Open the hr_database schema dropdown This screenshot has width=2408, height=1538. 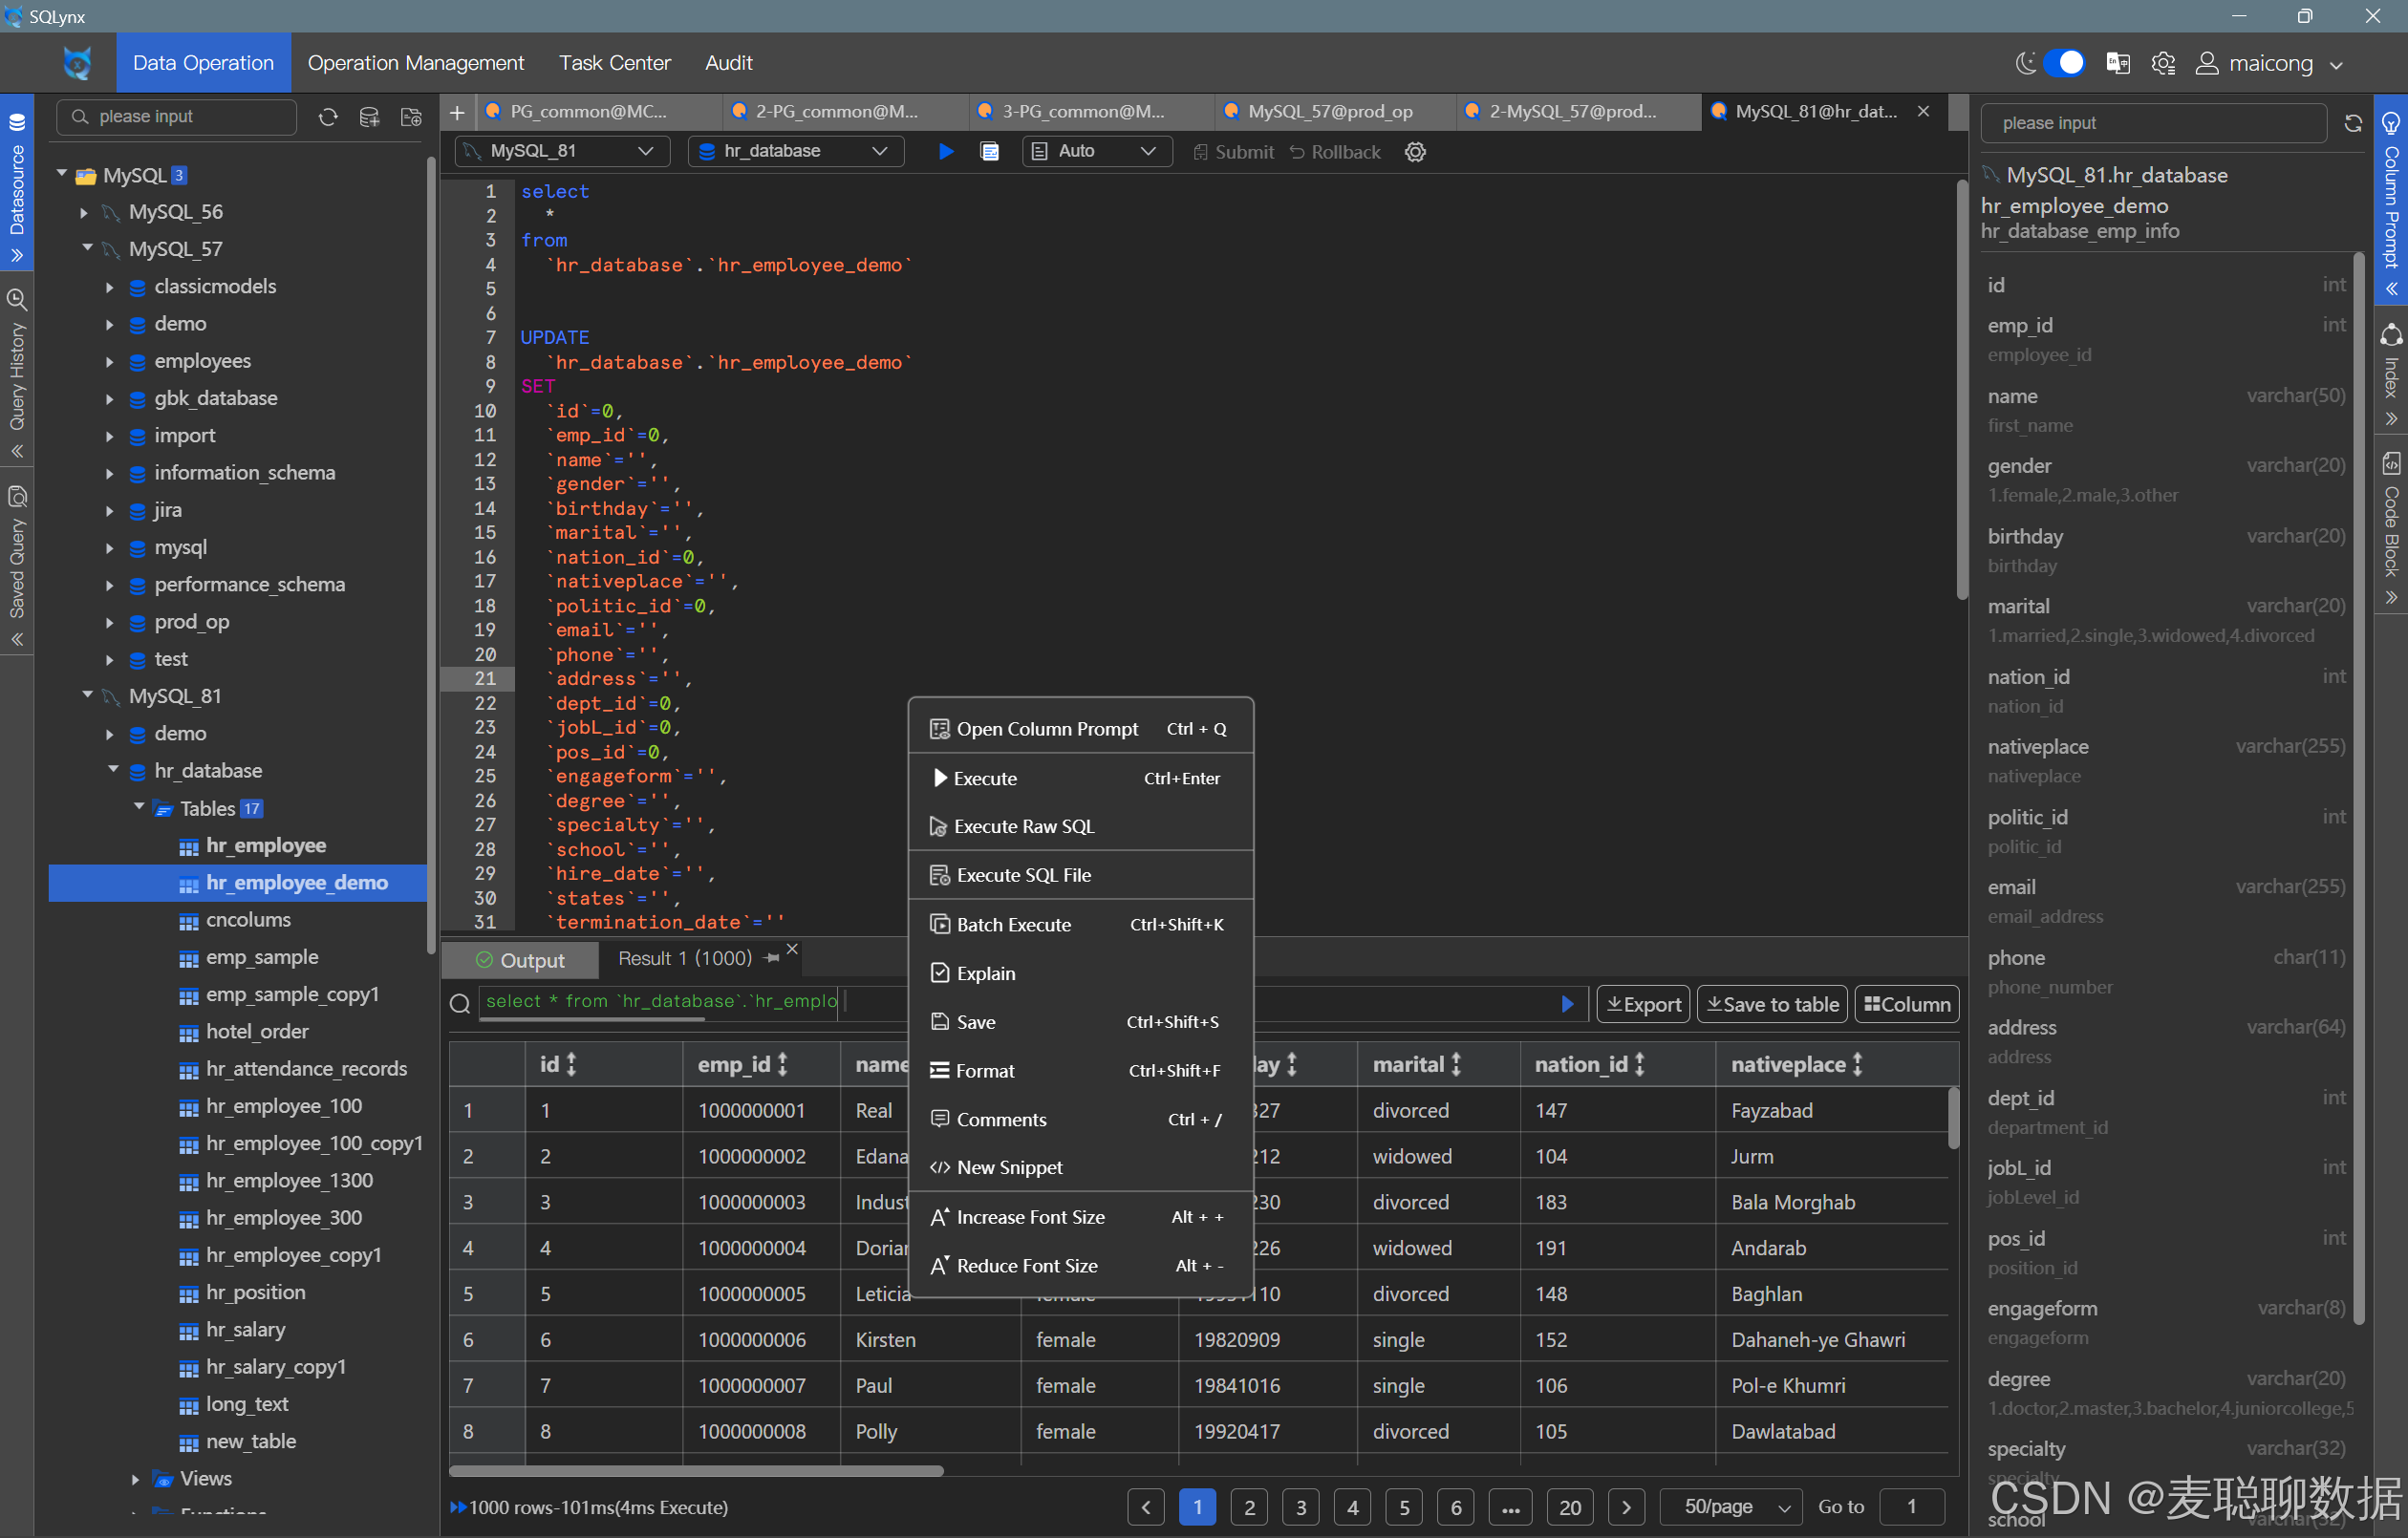[795, 151]
